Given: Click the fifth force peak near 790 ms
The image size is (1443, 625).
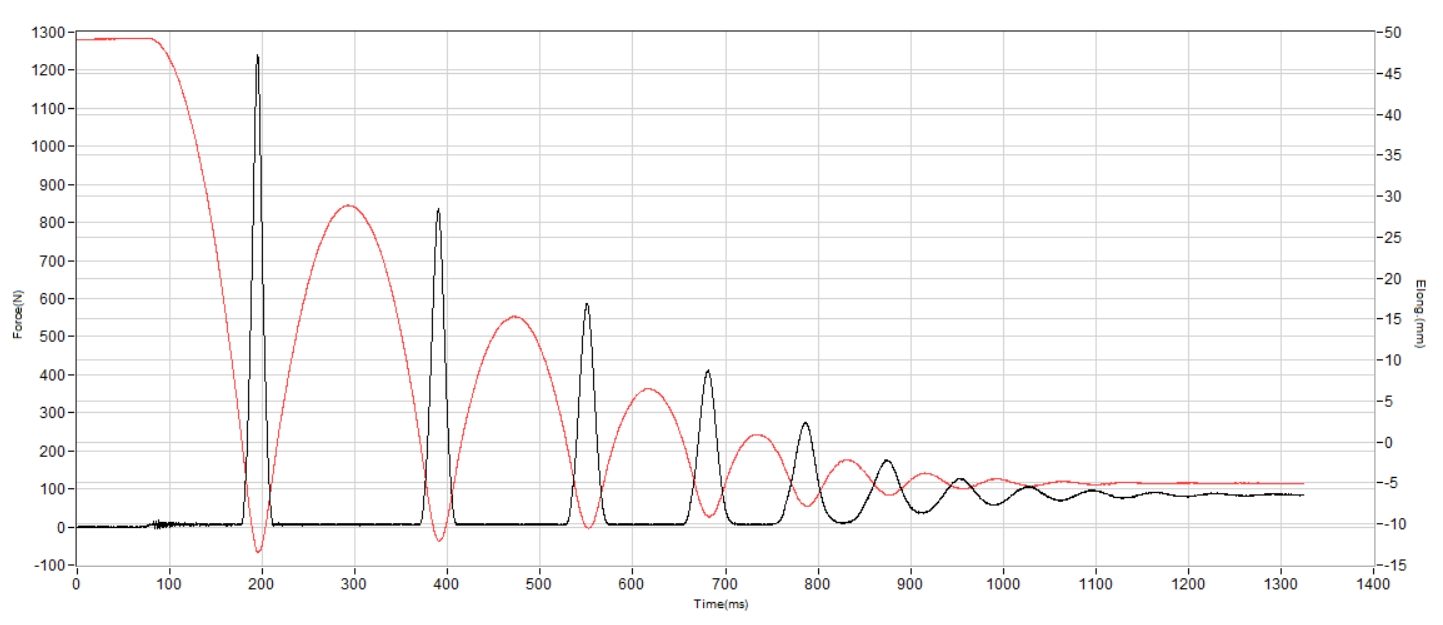Looking at the screenshot, I should click(x=805, y=424).
